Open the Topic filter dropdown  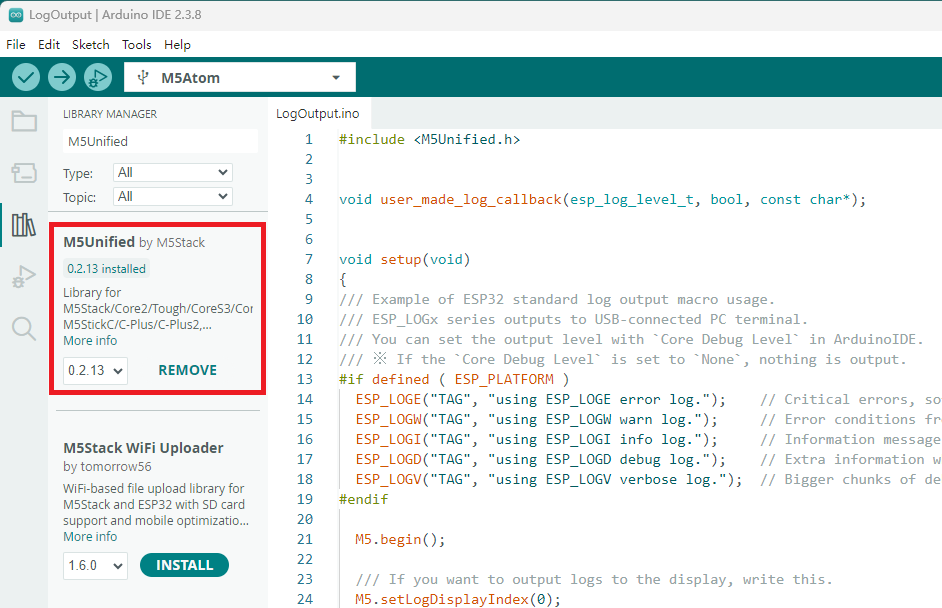pos(172,197)
